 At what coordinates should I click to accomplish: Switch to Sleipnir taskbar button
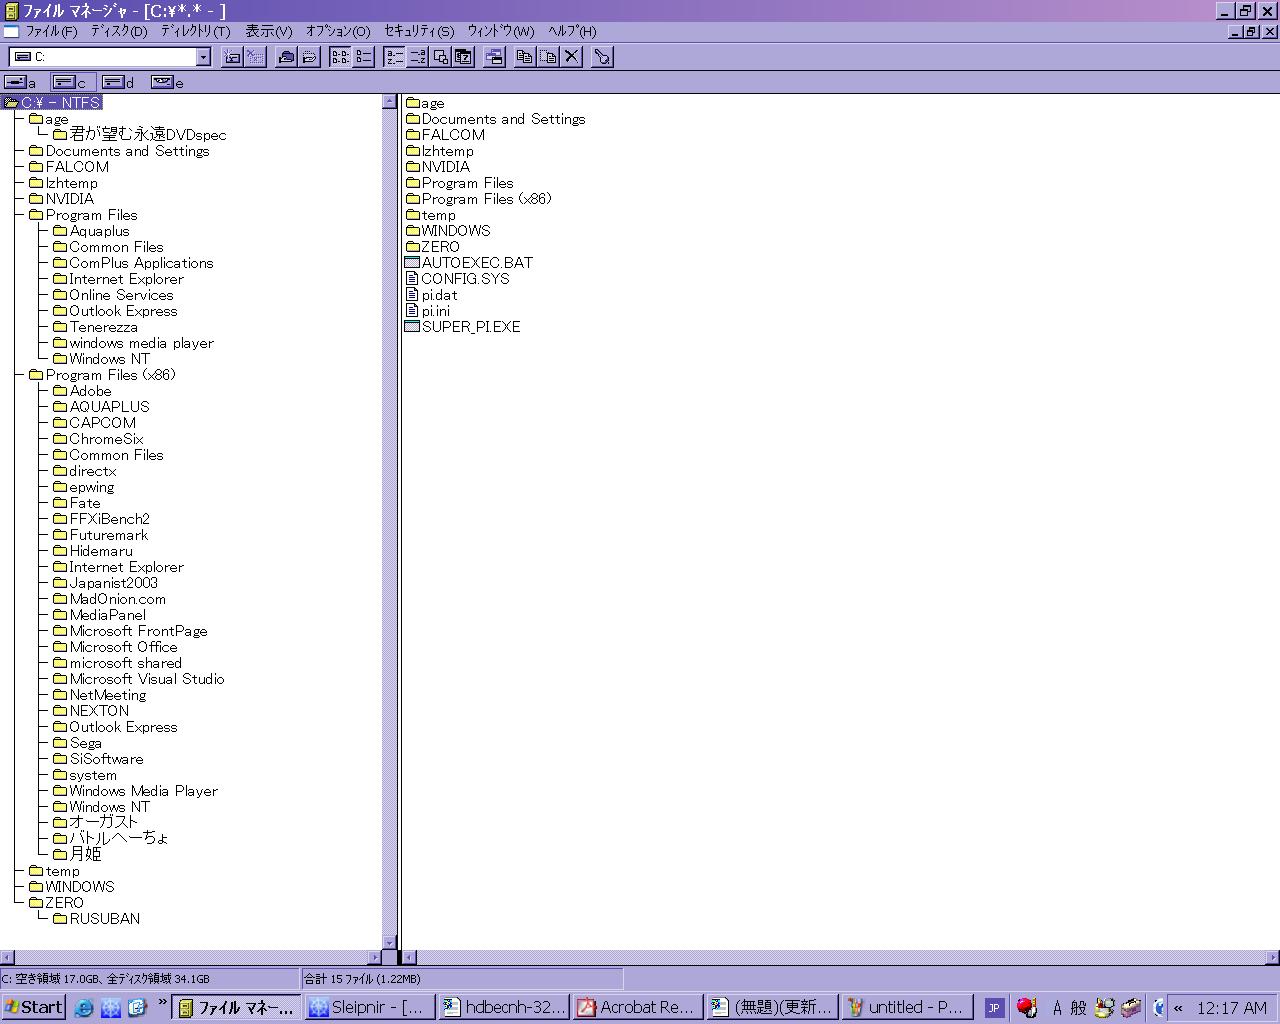click(370, 1007)
